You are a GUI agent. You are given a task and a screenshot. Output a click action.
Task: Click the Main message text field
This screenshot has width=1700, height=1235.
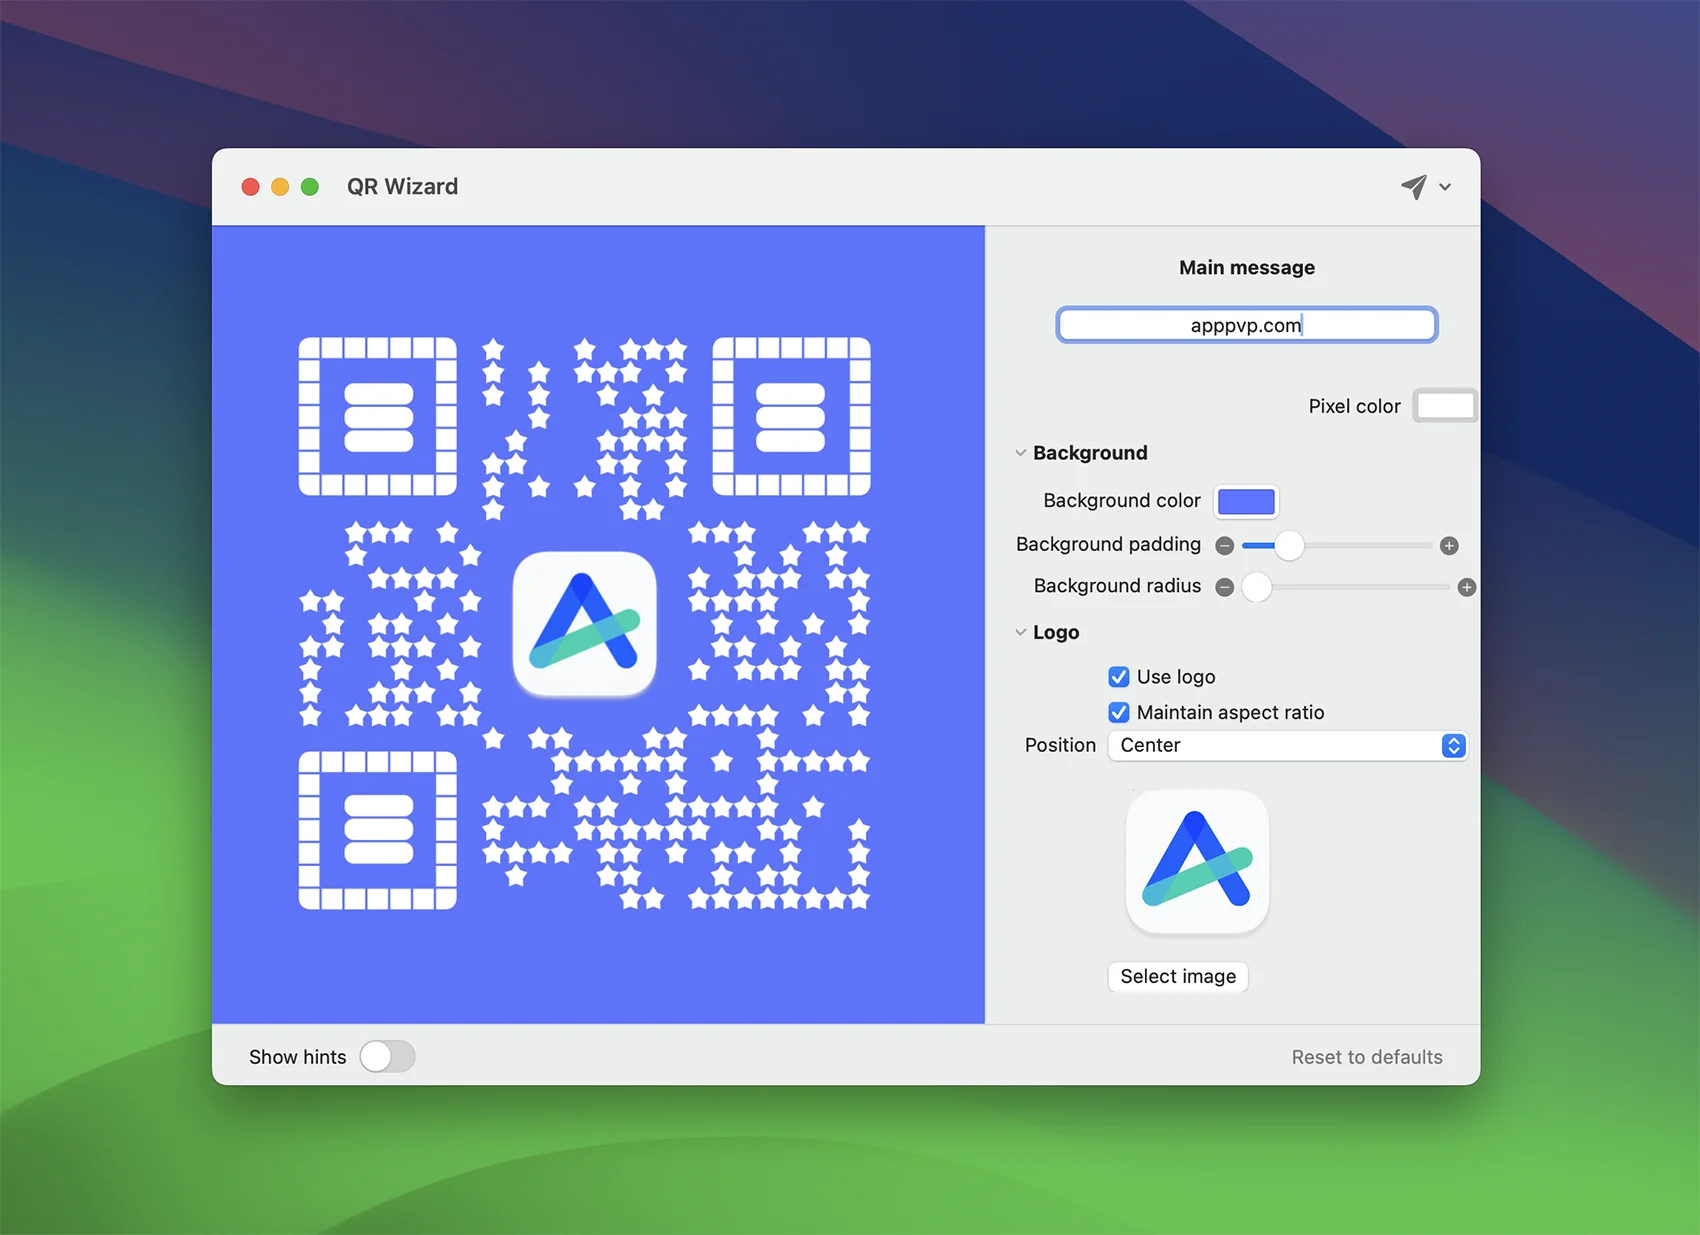pyautogui.click(x=1246, y=325)
